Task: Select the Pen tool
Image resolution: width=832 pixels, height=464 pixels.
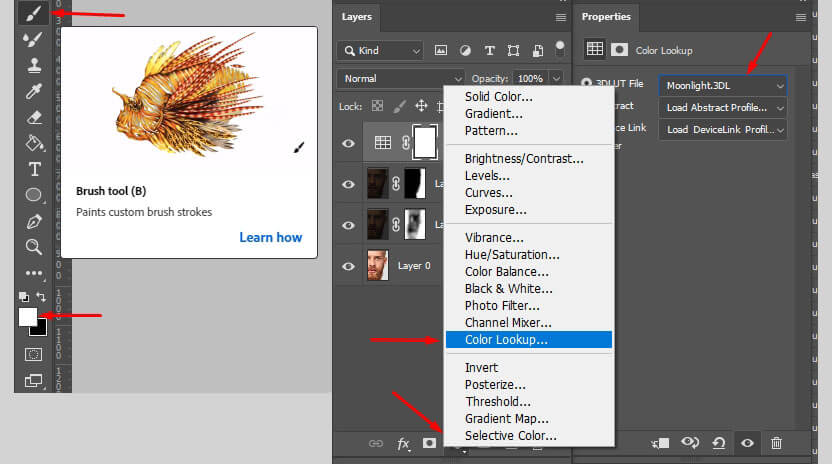Action: click(x=34, y=221)
